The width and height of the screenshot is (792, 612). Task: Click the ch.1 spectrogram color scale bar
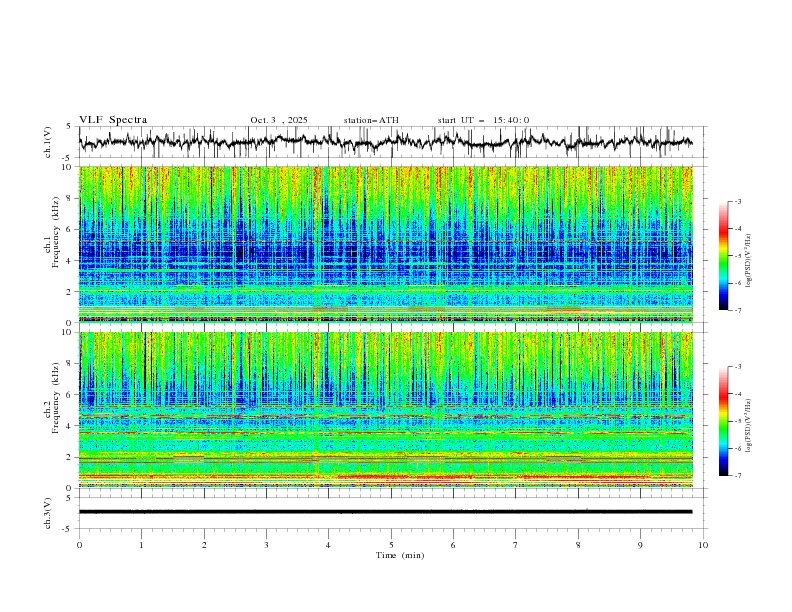[723, 256]
